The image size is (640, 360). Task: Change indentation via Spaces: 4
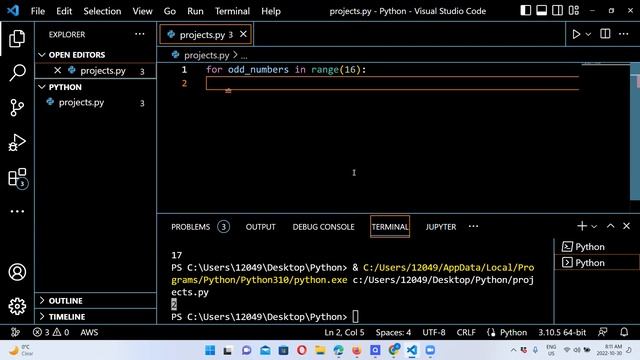point(393,332)
